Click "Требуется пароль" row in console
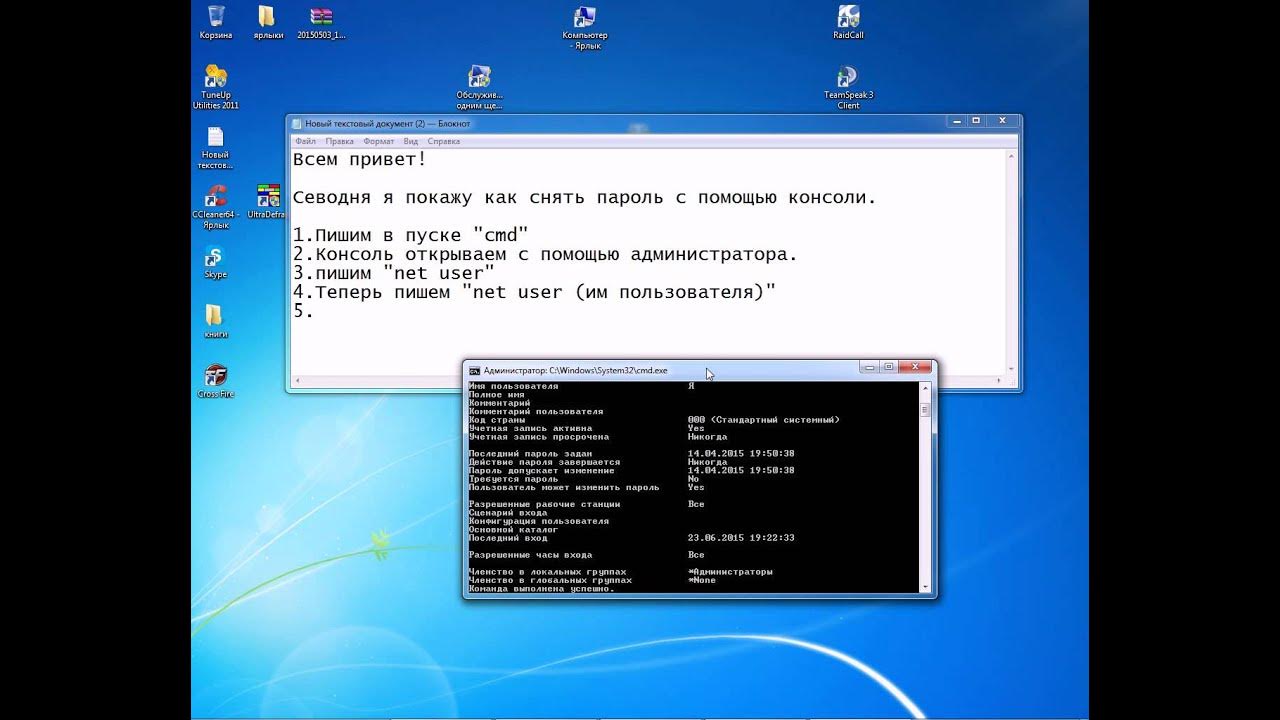 (x=586, y=479)
